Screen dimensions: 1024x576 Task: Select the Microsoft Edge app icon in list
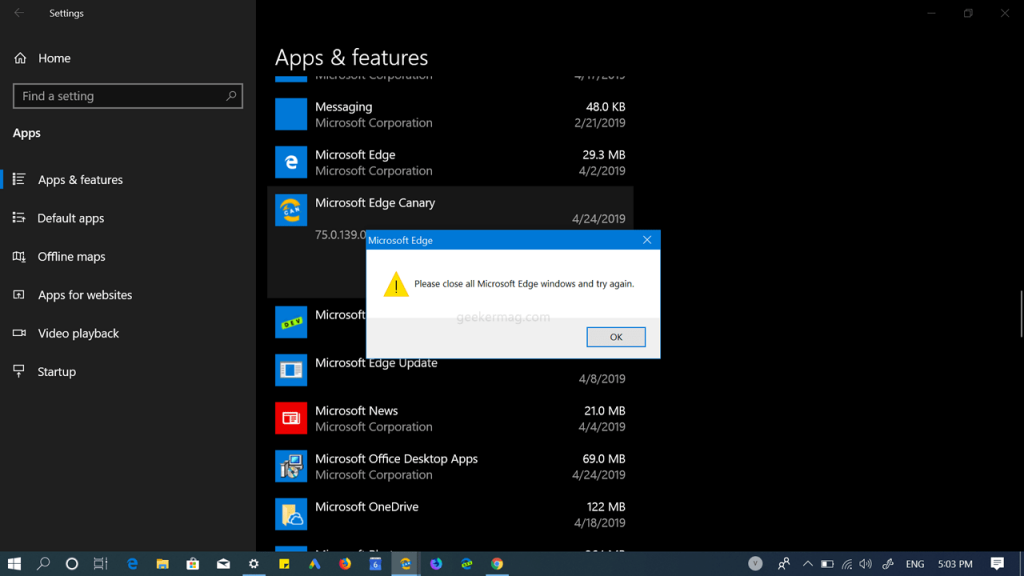click(x=291, y=162)
